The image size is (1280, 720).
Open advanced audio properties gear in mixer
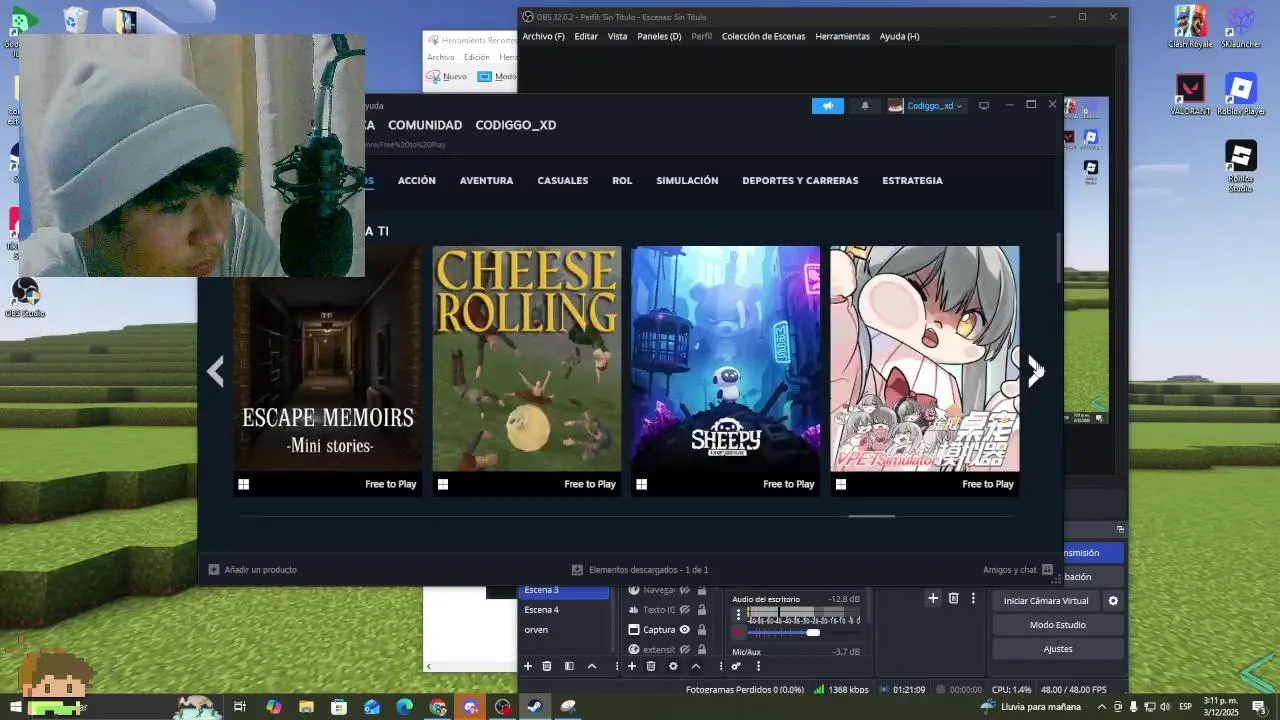pyautogui.click(x=736, y=666)
